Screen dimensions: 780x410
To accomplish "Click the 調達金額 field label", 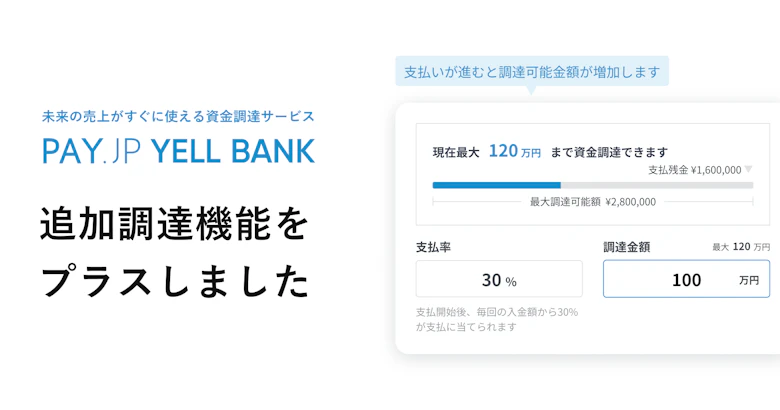I will point(627,246).
